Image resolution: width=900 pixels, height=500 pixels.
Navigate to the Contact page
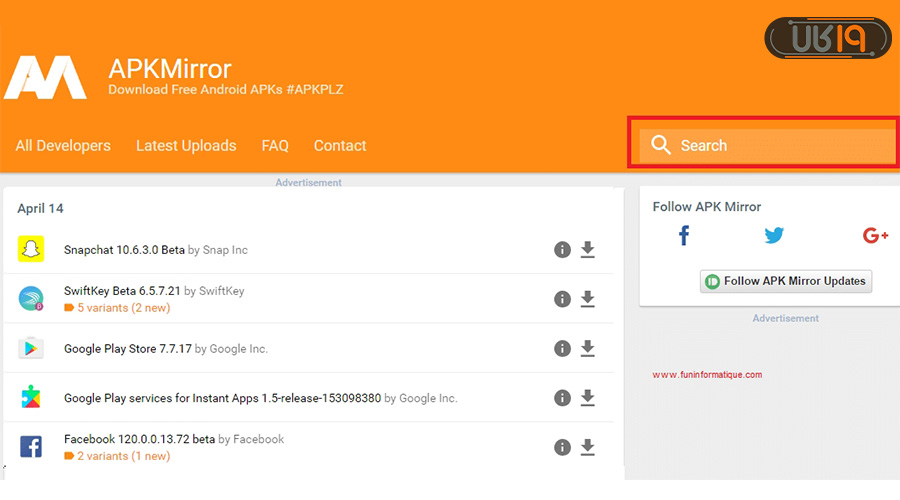click(340, 146)
